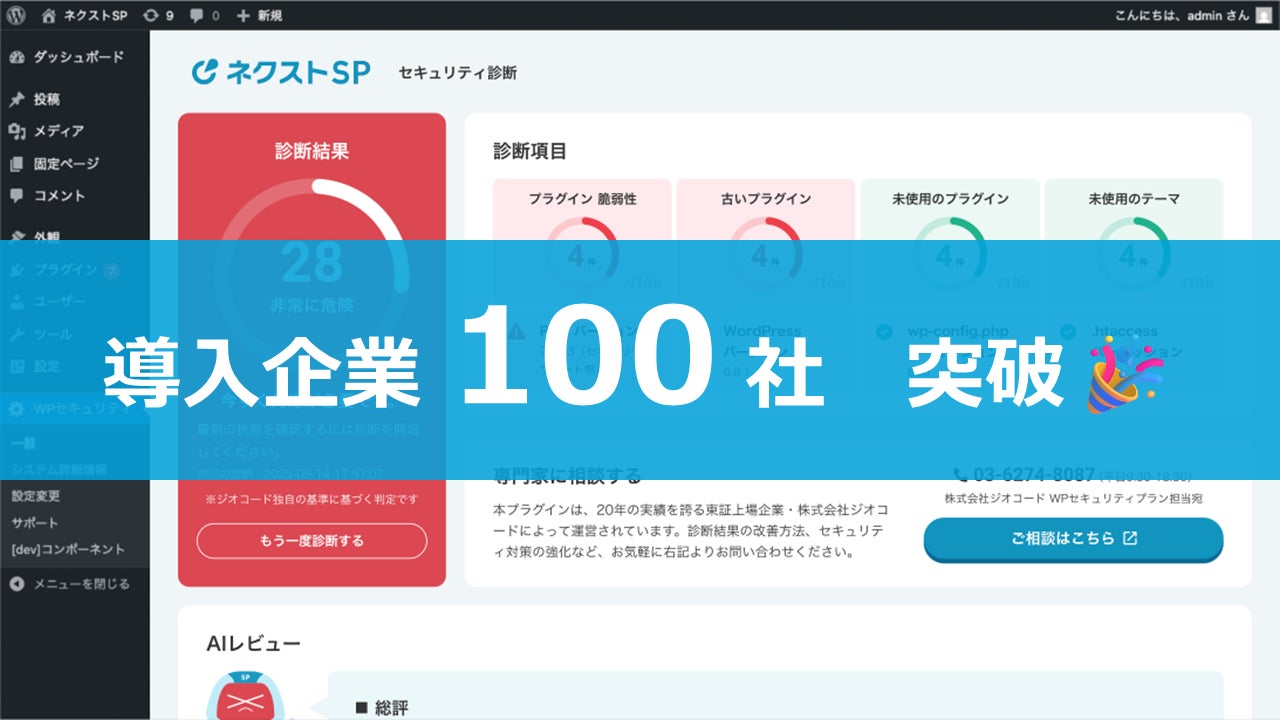Screen dimensions: 1280x720
Task: Click the 診断結果 heading
Action: point(312,152)
